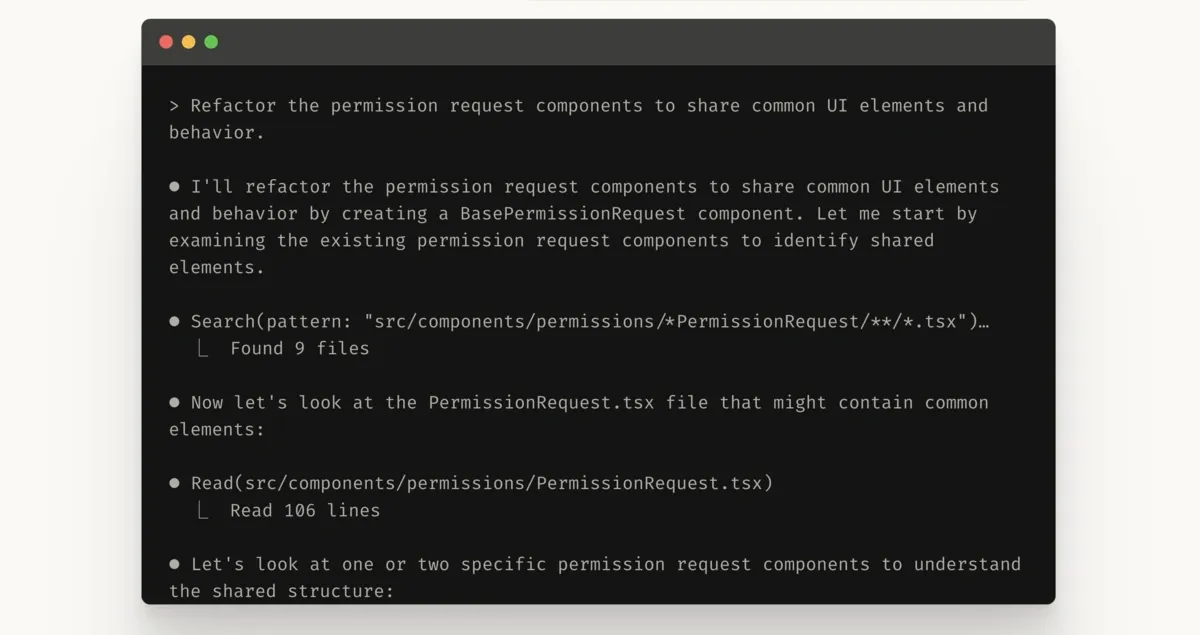Click the bullet beside the Read command

click(x=174, y=484)
